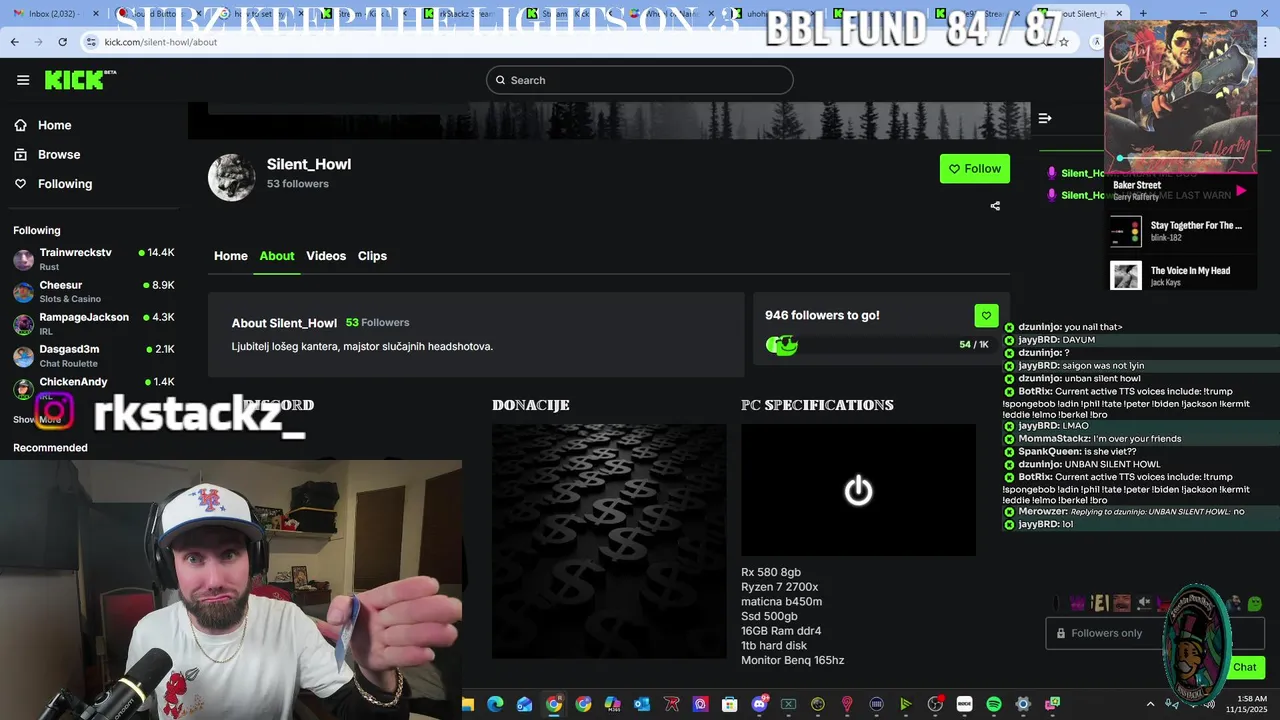Image resolution: width=1280 pixels, height=720 pixels.
Task: Select 'Stay Together For The...' track
Action: click(1180, 231)
